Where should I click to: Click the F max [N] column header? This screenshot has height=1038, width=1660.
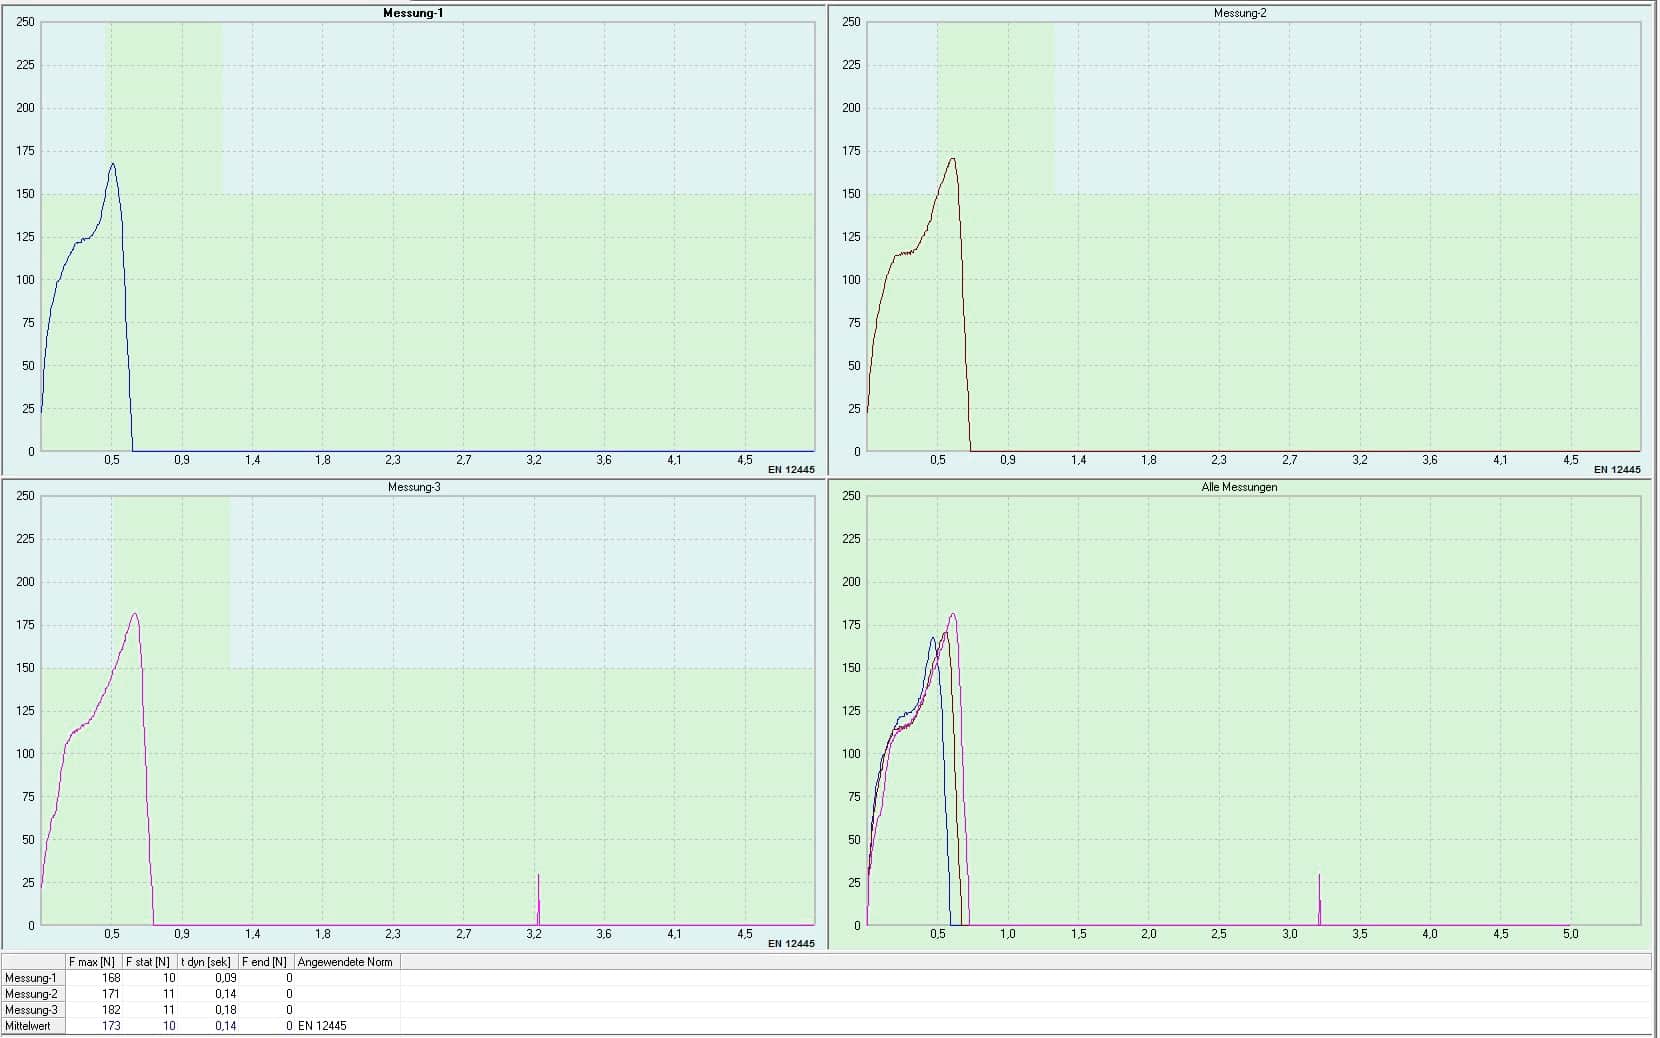pos(92,962)
